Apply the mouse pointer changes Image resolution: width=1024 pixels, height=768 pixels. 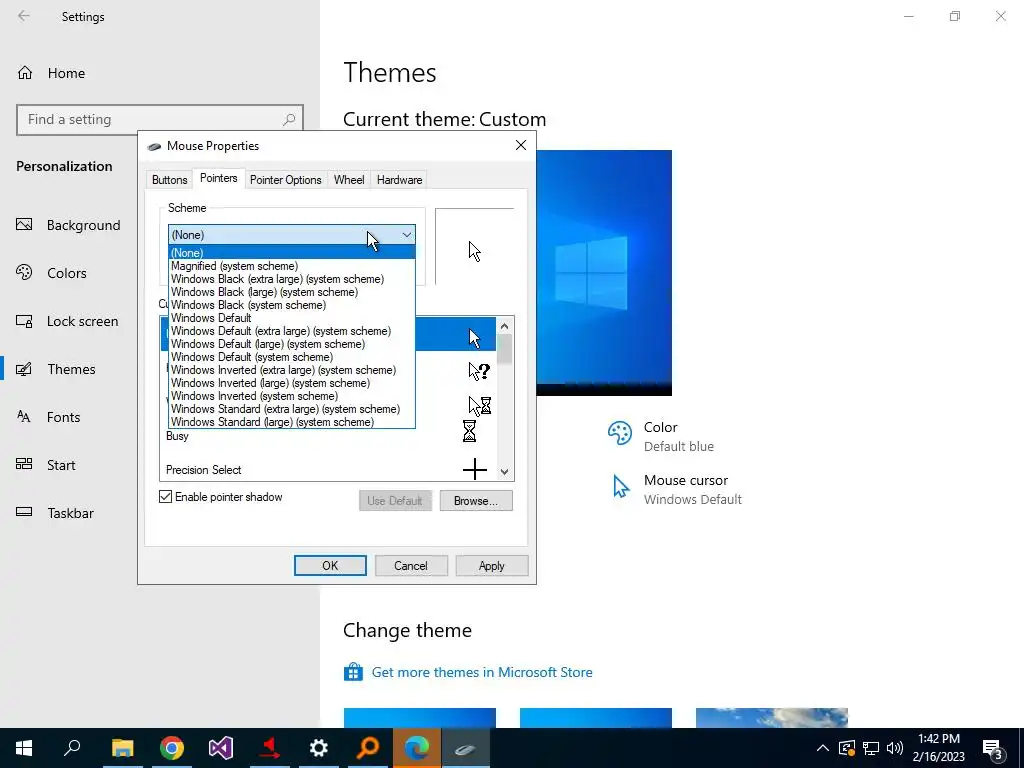[x=492, y=566]
